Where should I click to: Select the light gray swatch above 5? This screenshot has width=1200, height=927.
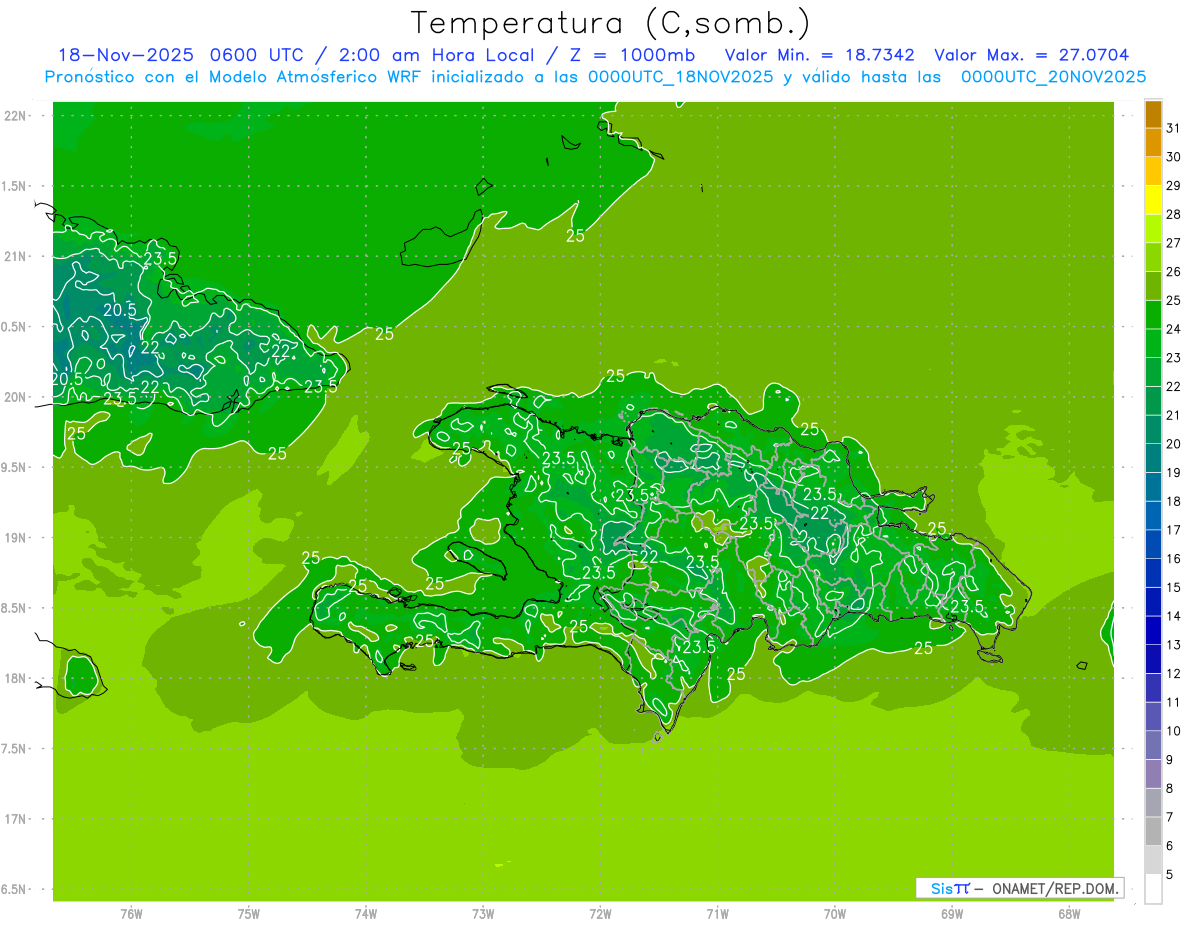[x=1153, y=859]
